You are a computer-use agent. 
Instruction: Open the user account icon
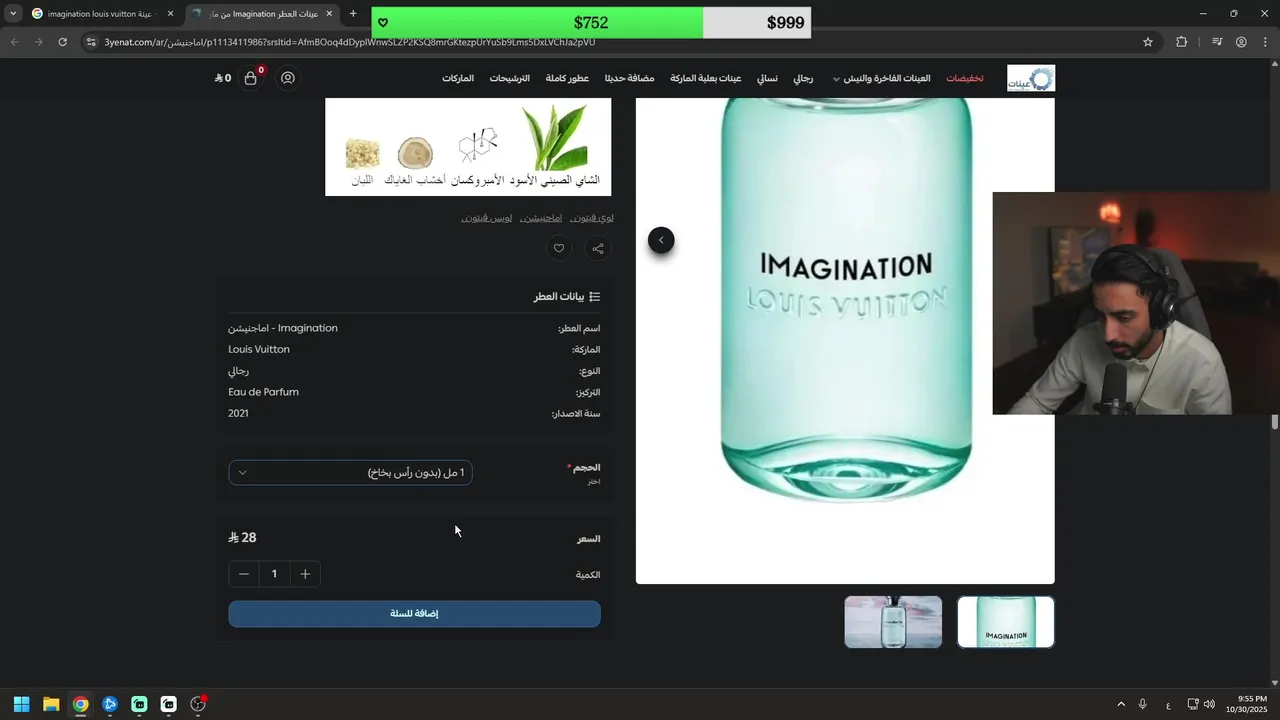tap(288, 78)
